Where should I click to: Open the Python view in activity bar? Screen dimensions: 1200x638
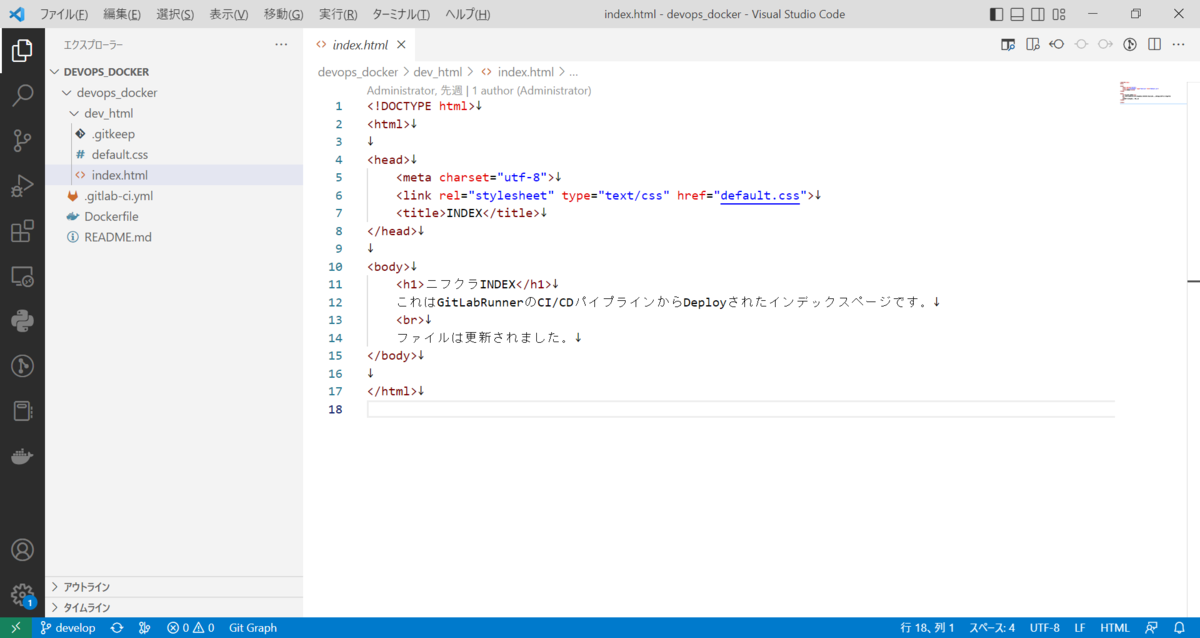click(x=22, y=321)
